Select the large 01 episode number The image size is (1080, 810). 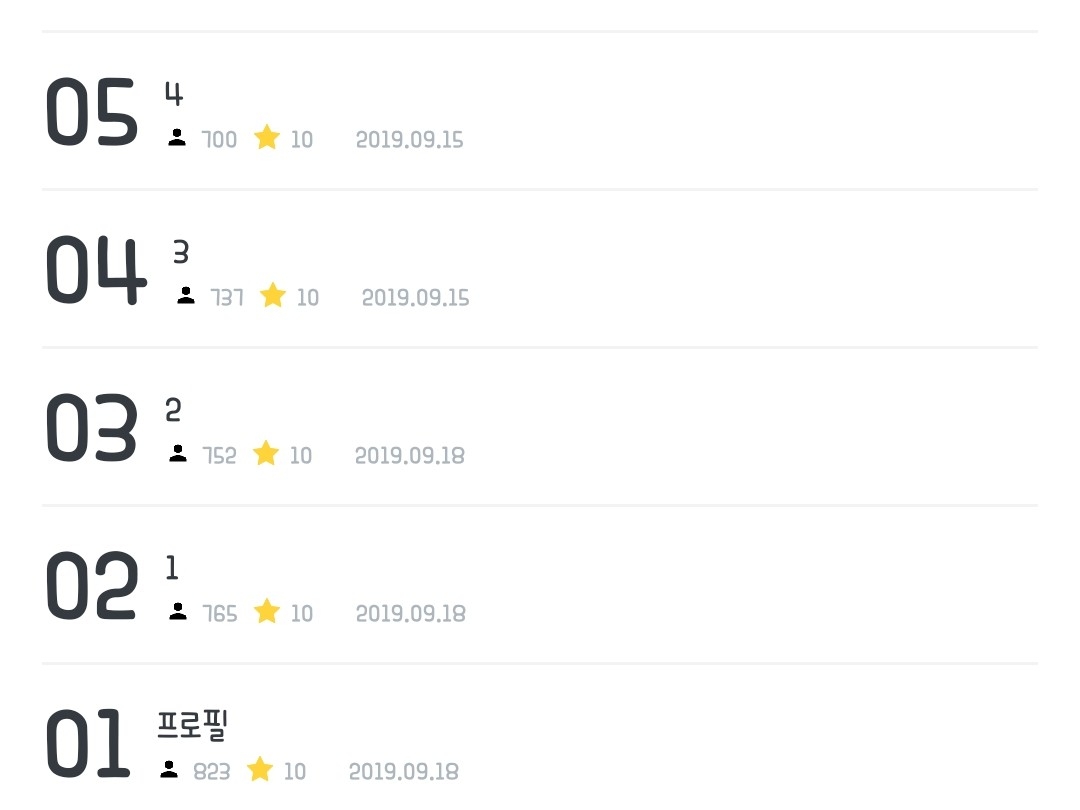87,745
